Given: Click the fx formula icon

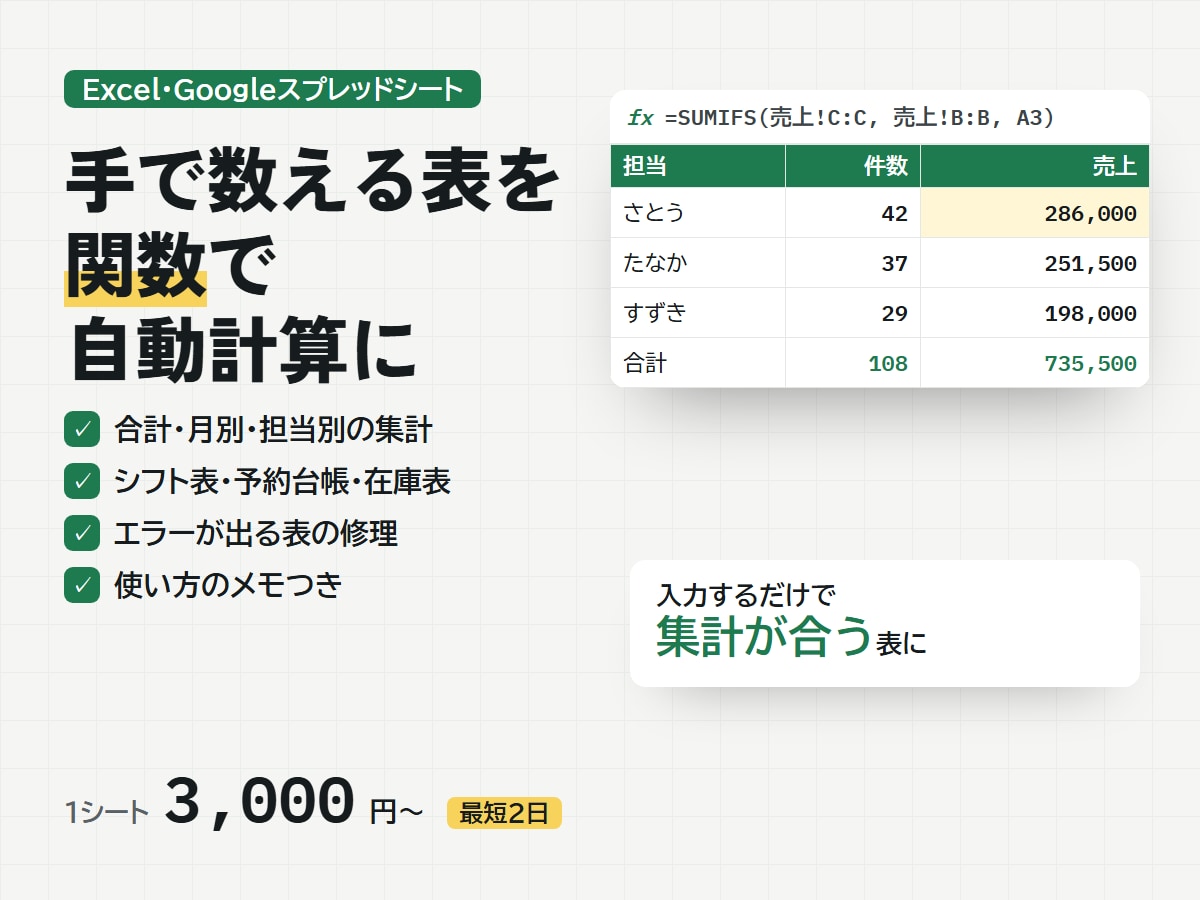Looking at the screenshot, I should [640, 118].
